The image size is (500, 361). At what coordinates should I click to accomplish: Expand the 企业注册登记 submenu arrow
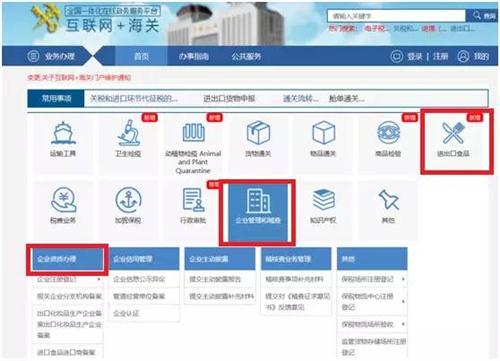[x=99, y=279]
